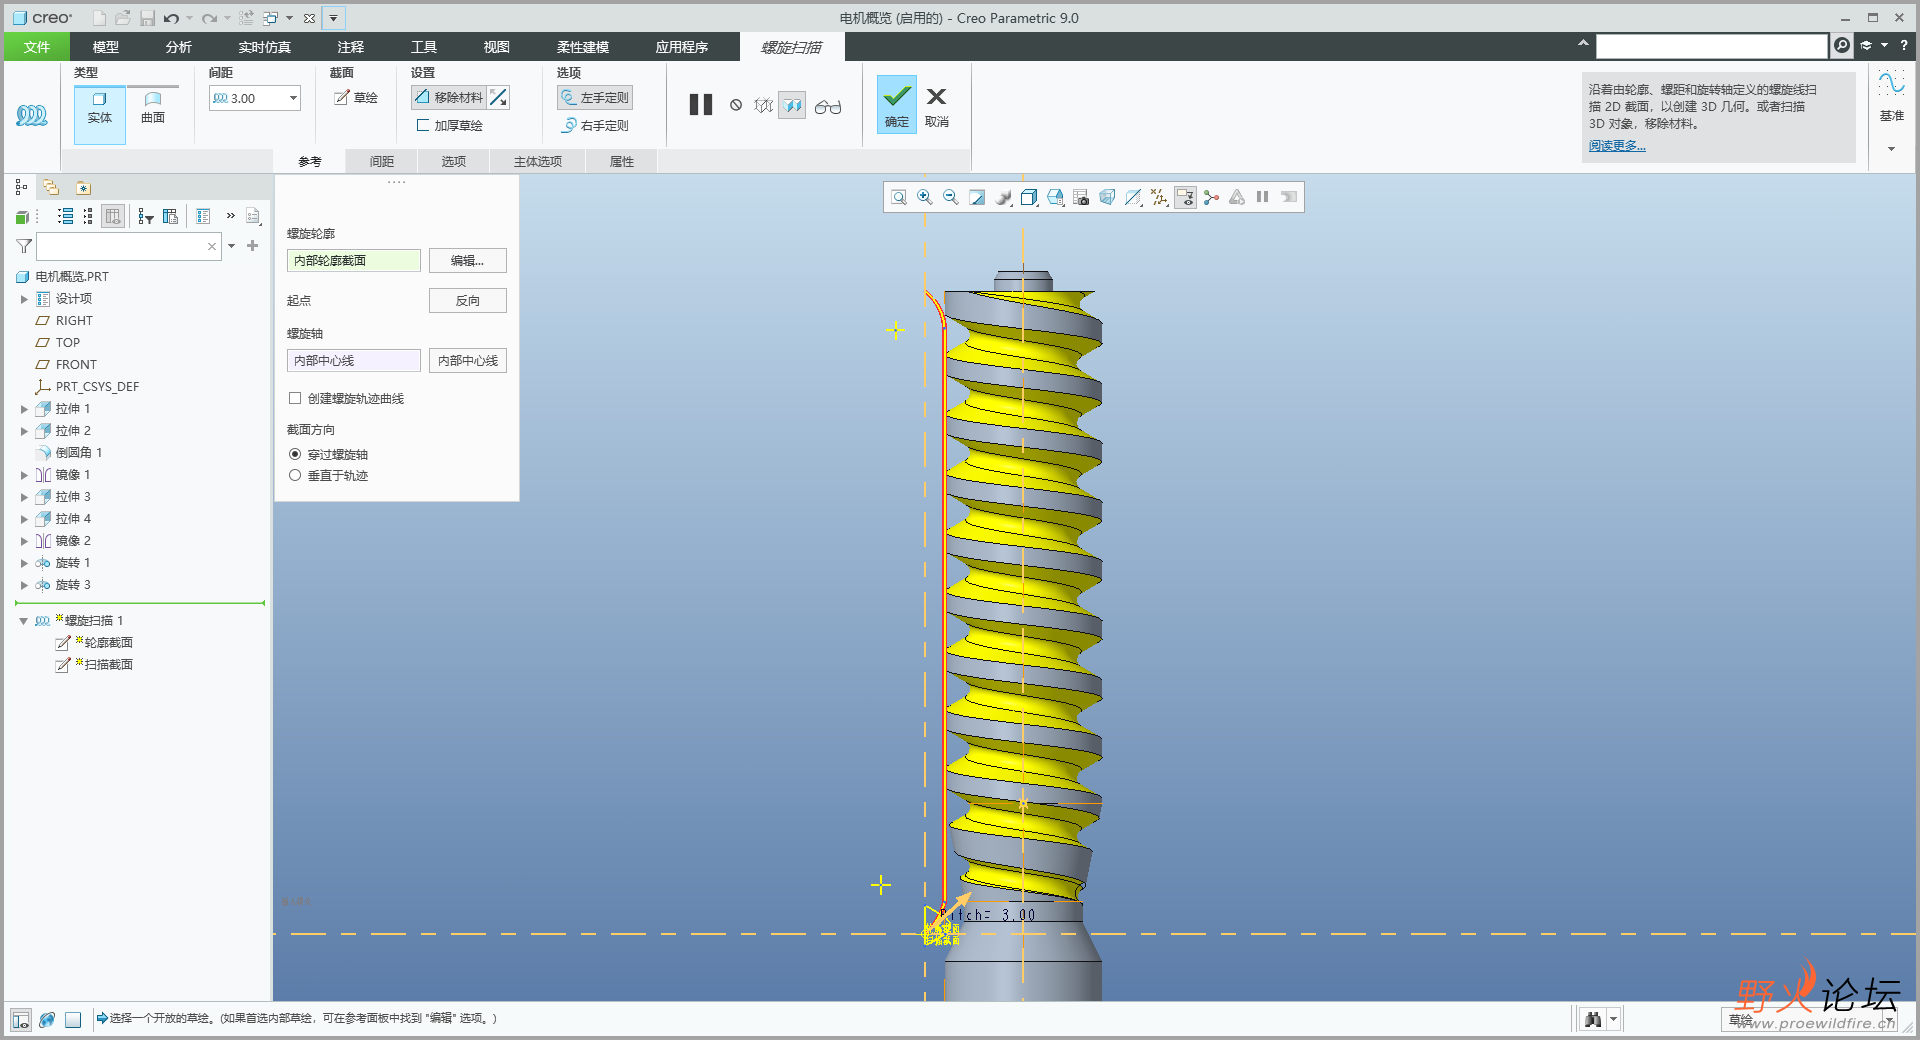This screenshot has height=1040, width=1920.
Task: Open the undo history dropdown arrow
Action: pos(189,18)
